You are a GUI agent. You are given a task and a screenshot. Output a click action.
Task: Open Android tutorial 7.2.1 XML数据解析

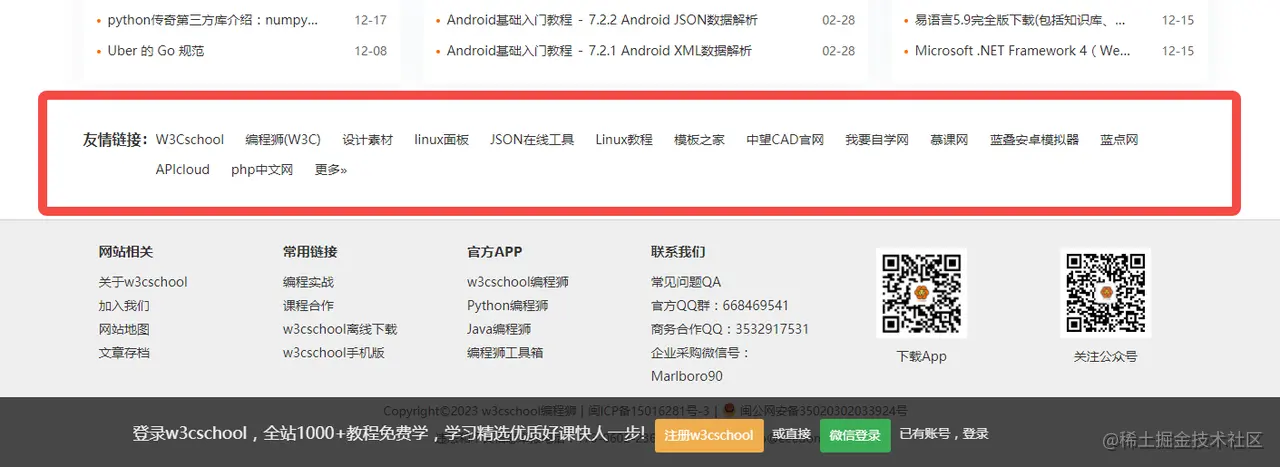599,51
